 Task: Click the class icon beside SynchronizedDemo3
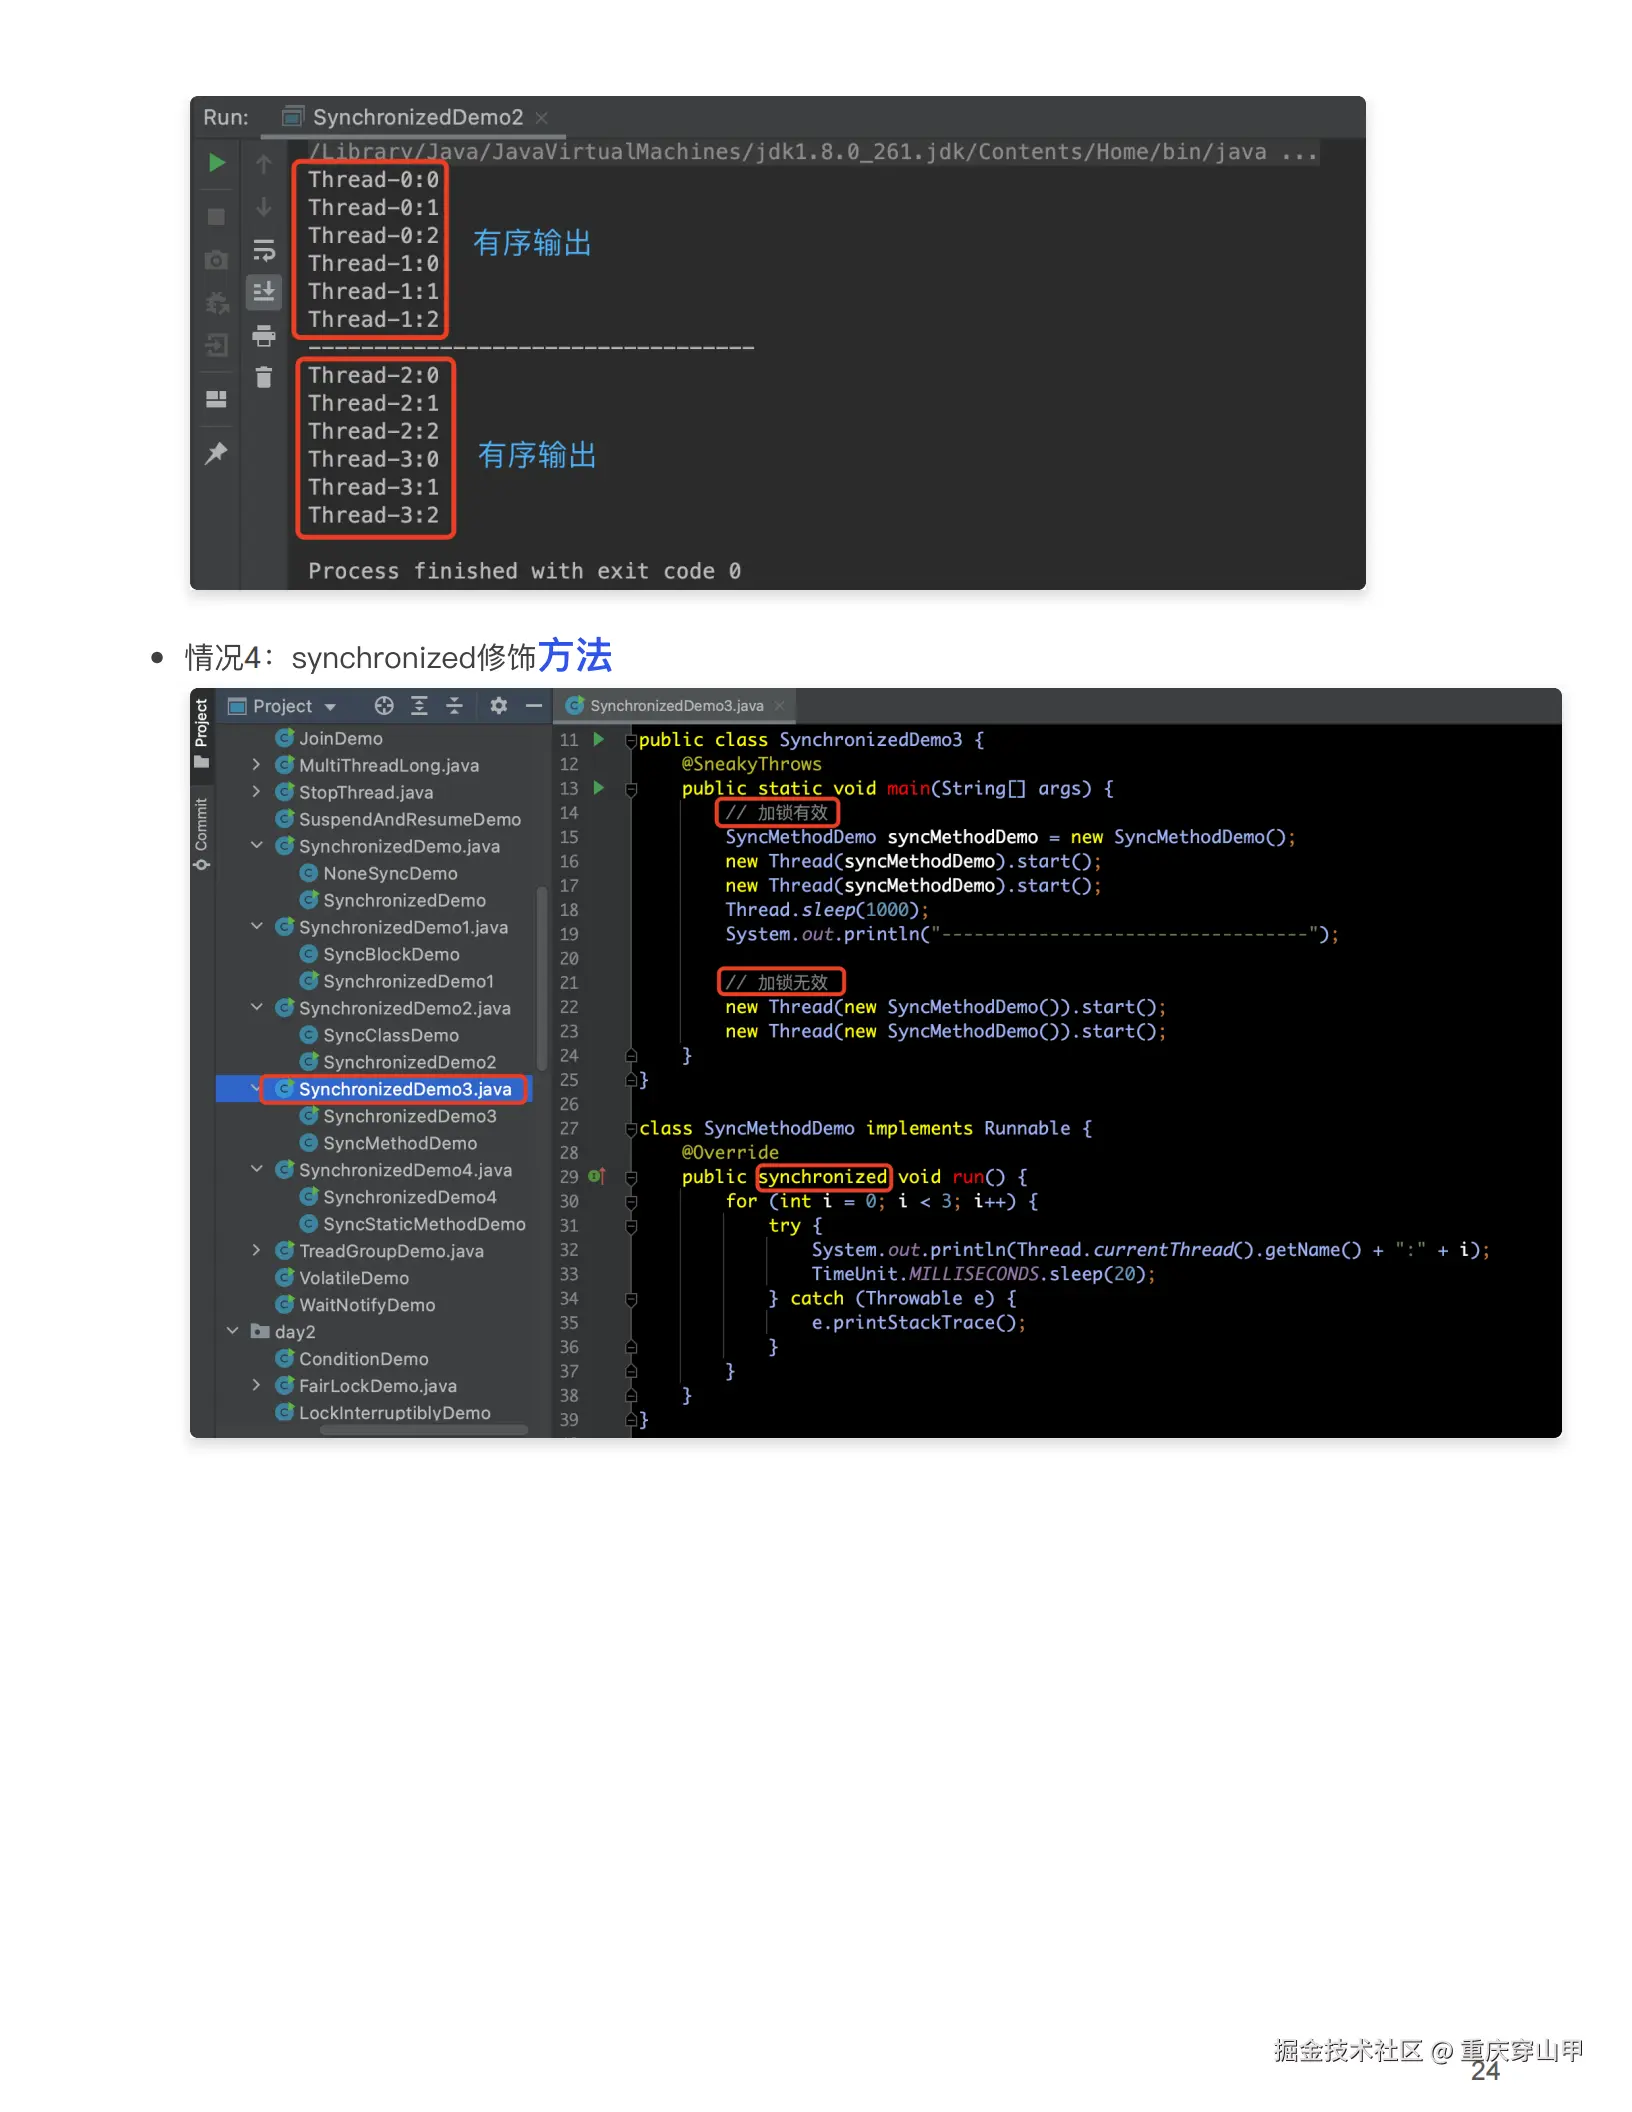(309, 1116)
